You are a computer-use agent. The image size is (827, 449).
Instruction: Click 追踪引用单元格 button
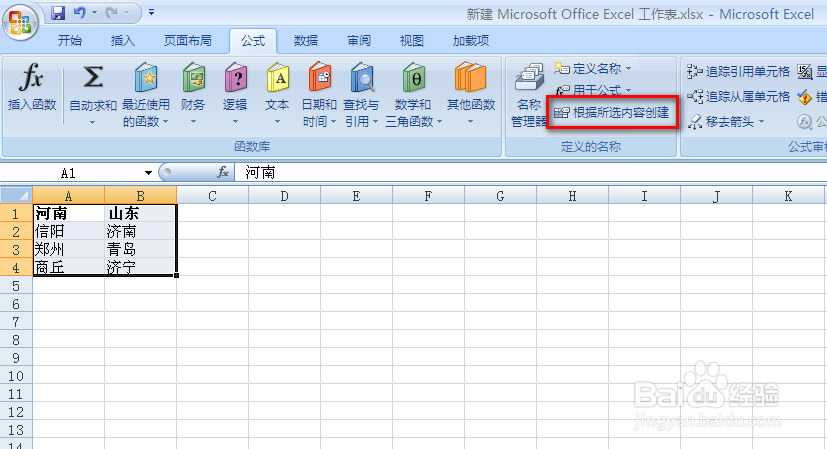[x=738, y=71]
